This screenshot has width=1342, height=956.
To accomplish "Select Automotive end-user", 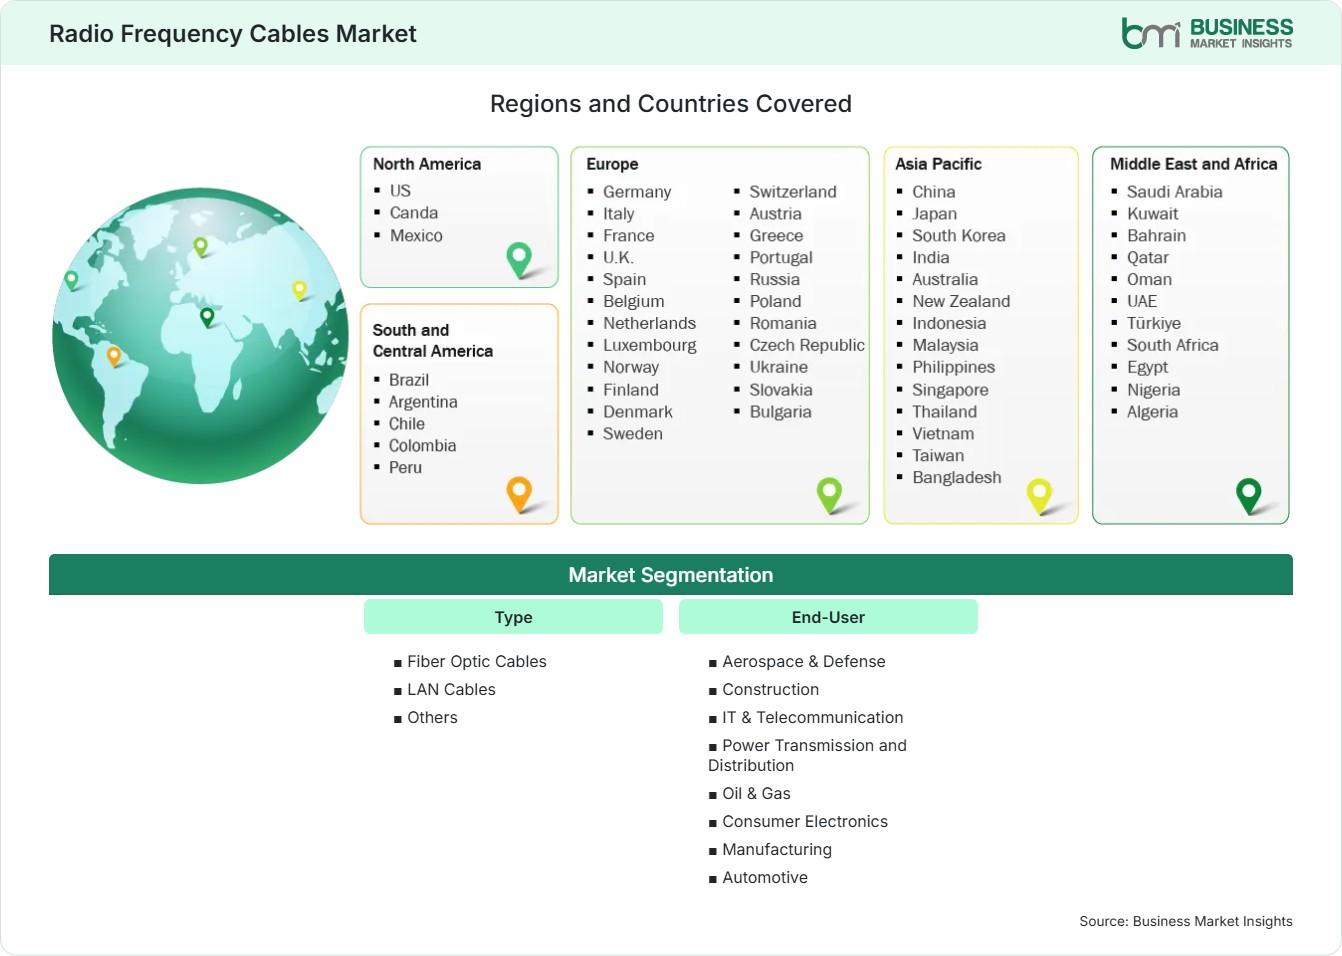I will (x=765, y=877).
